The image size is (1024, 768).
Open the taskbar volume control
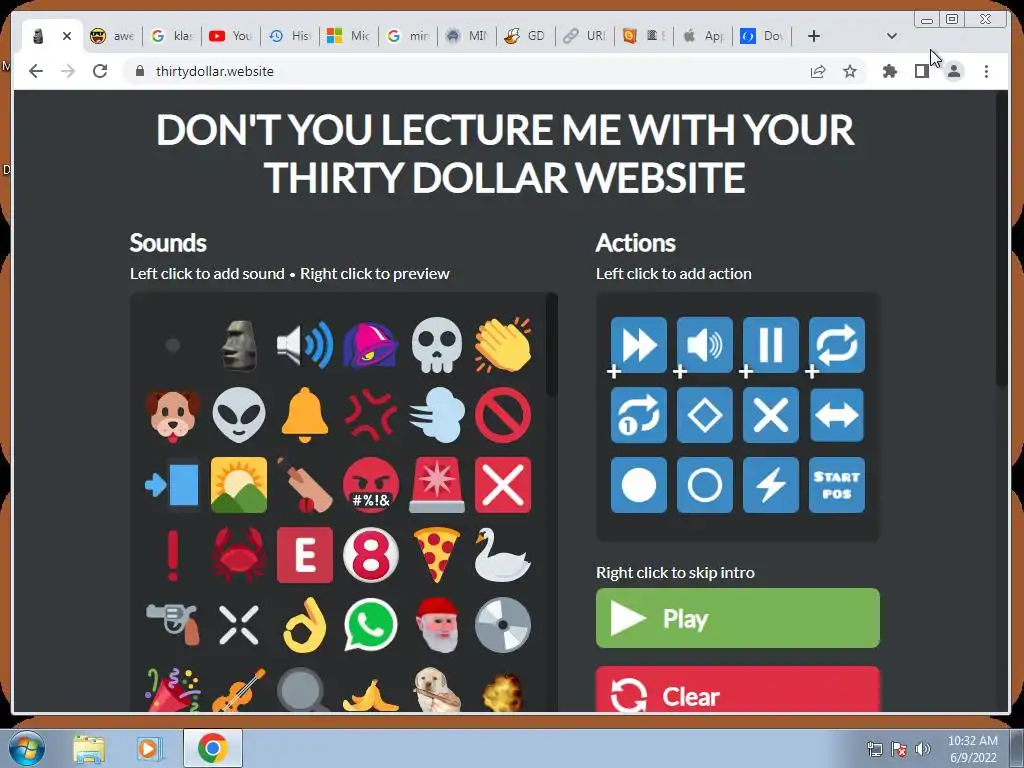[923, 749]
